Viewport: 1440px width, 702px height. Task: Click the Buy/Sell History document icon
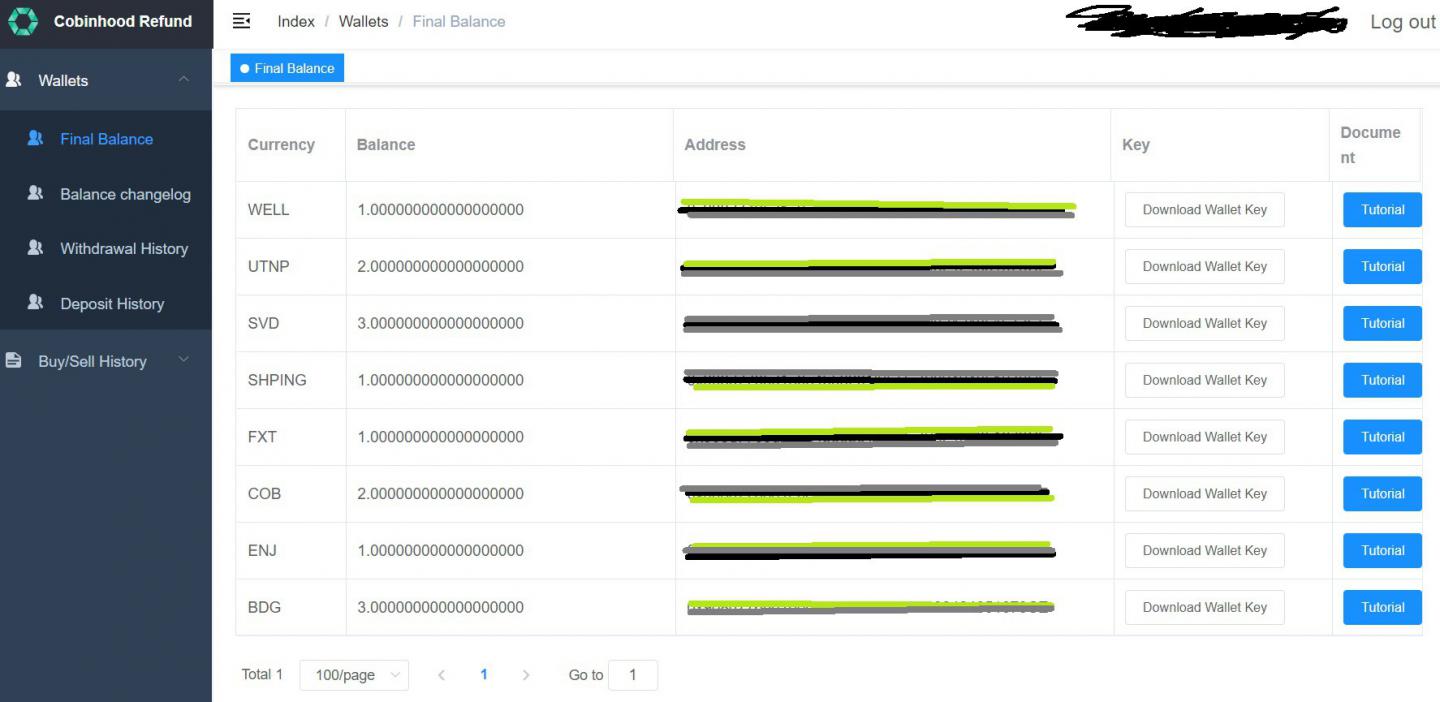14,361
